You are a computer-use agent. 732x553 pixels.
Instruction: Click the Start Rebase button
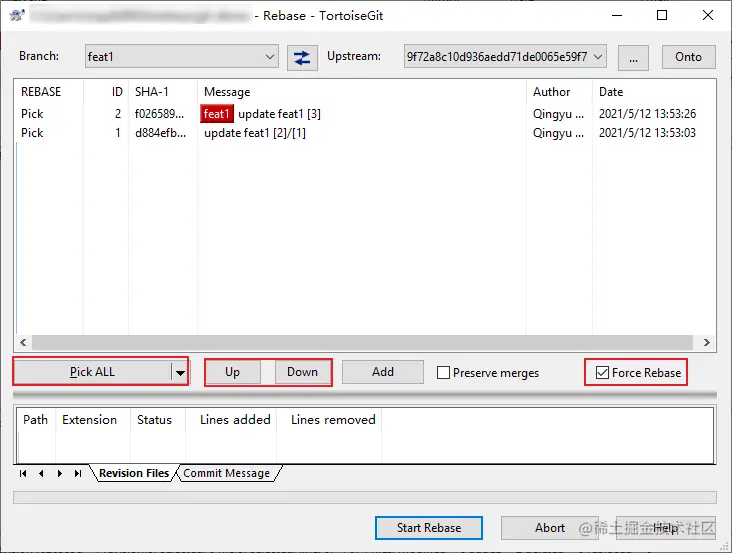tap(429, 528)
